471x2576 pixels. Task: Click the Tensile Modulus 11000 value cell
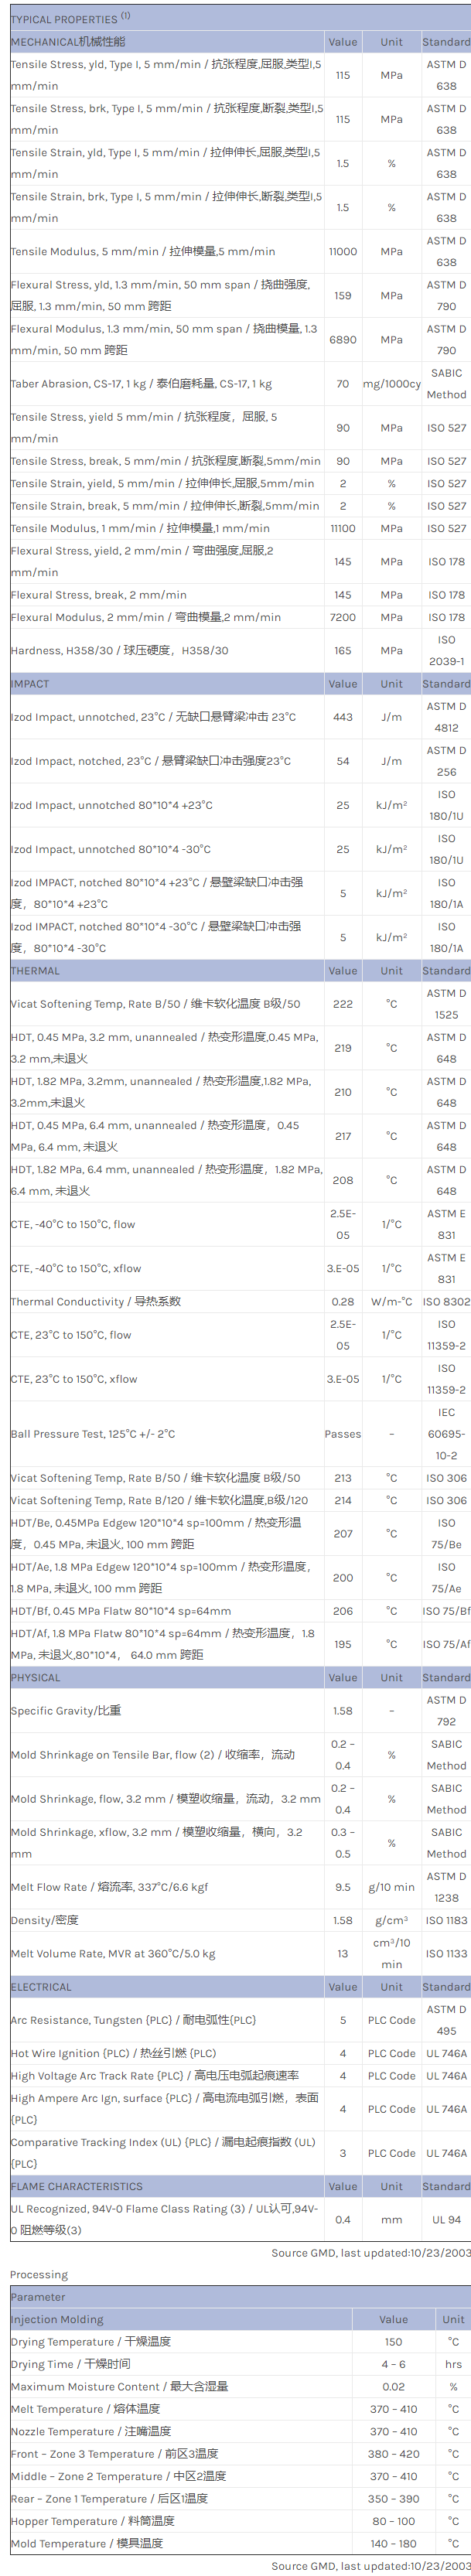point(343,252)
